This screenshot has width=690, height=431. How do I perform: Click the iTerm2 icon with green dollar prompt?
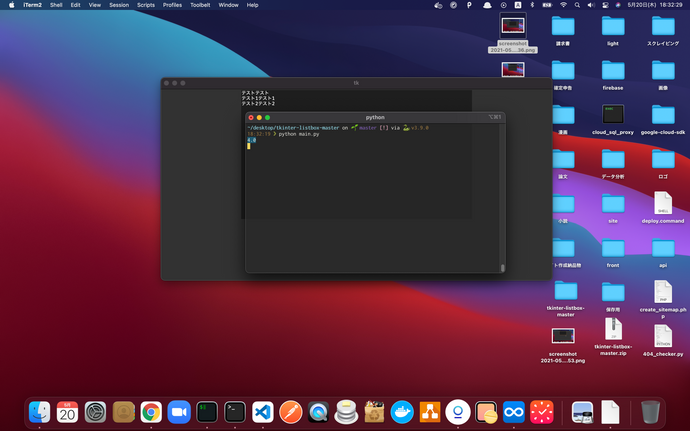[x=207, y=413]
